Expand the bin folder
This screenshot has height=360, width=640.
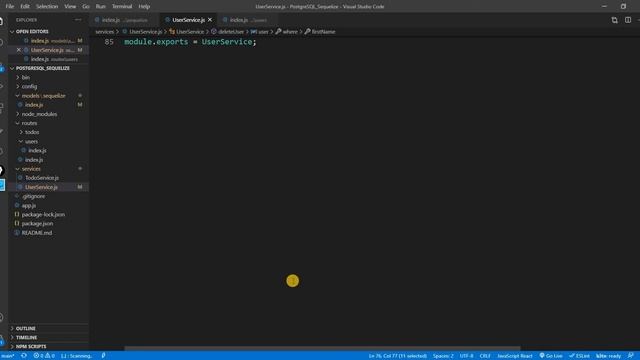click(48, 77)
